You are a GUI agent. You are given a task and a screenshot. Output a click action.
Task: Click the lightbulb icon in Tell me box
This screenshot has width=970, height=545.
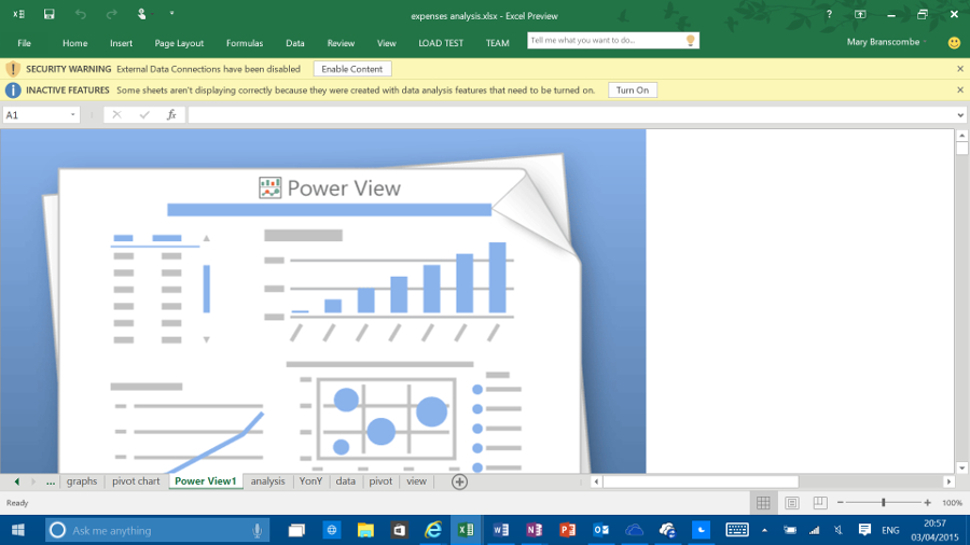[690, 40]
